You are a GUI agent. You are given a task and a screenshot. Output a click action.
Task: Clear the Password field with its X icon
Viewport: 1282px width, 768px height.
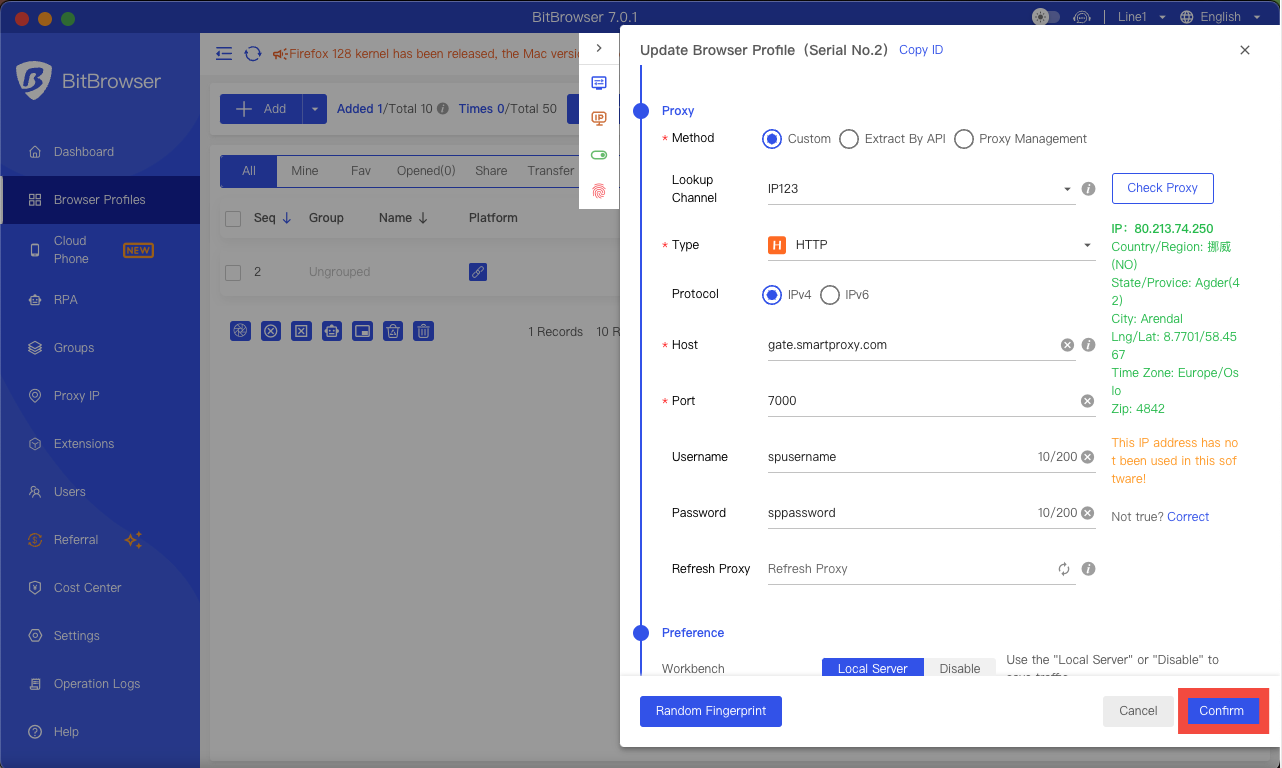coord(1087,513)
